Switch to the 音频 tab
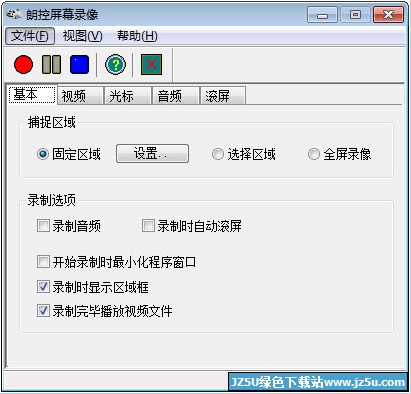Image resolution: width=411 pixels, height=394 pixels. click(x=176, y=96)
